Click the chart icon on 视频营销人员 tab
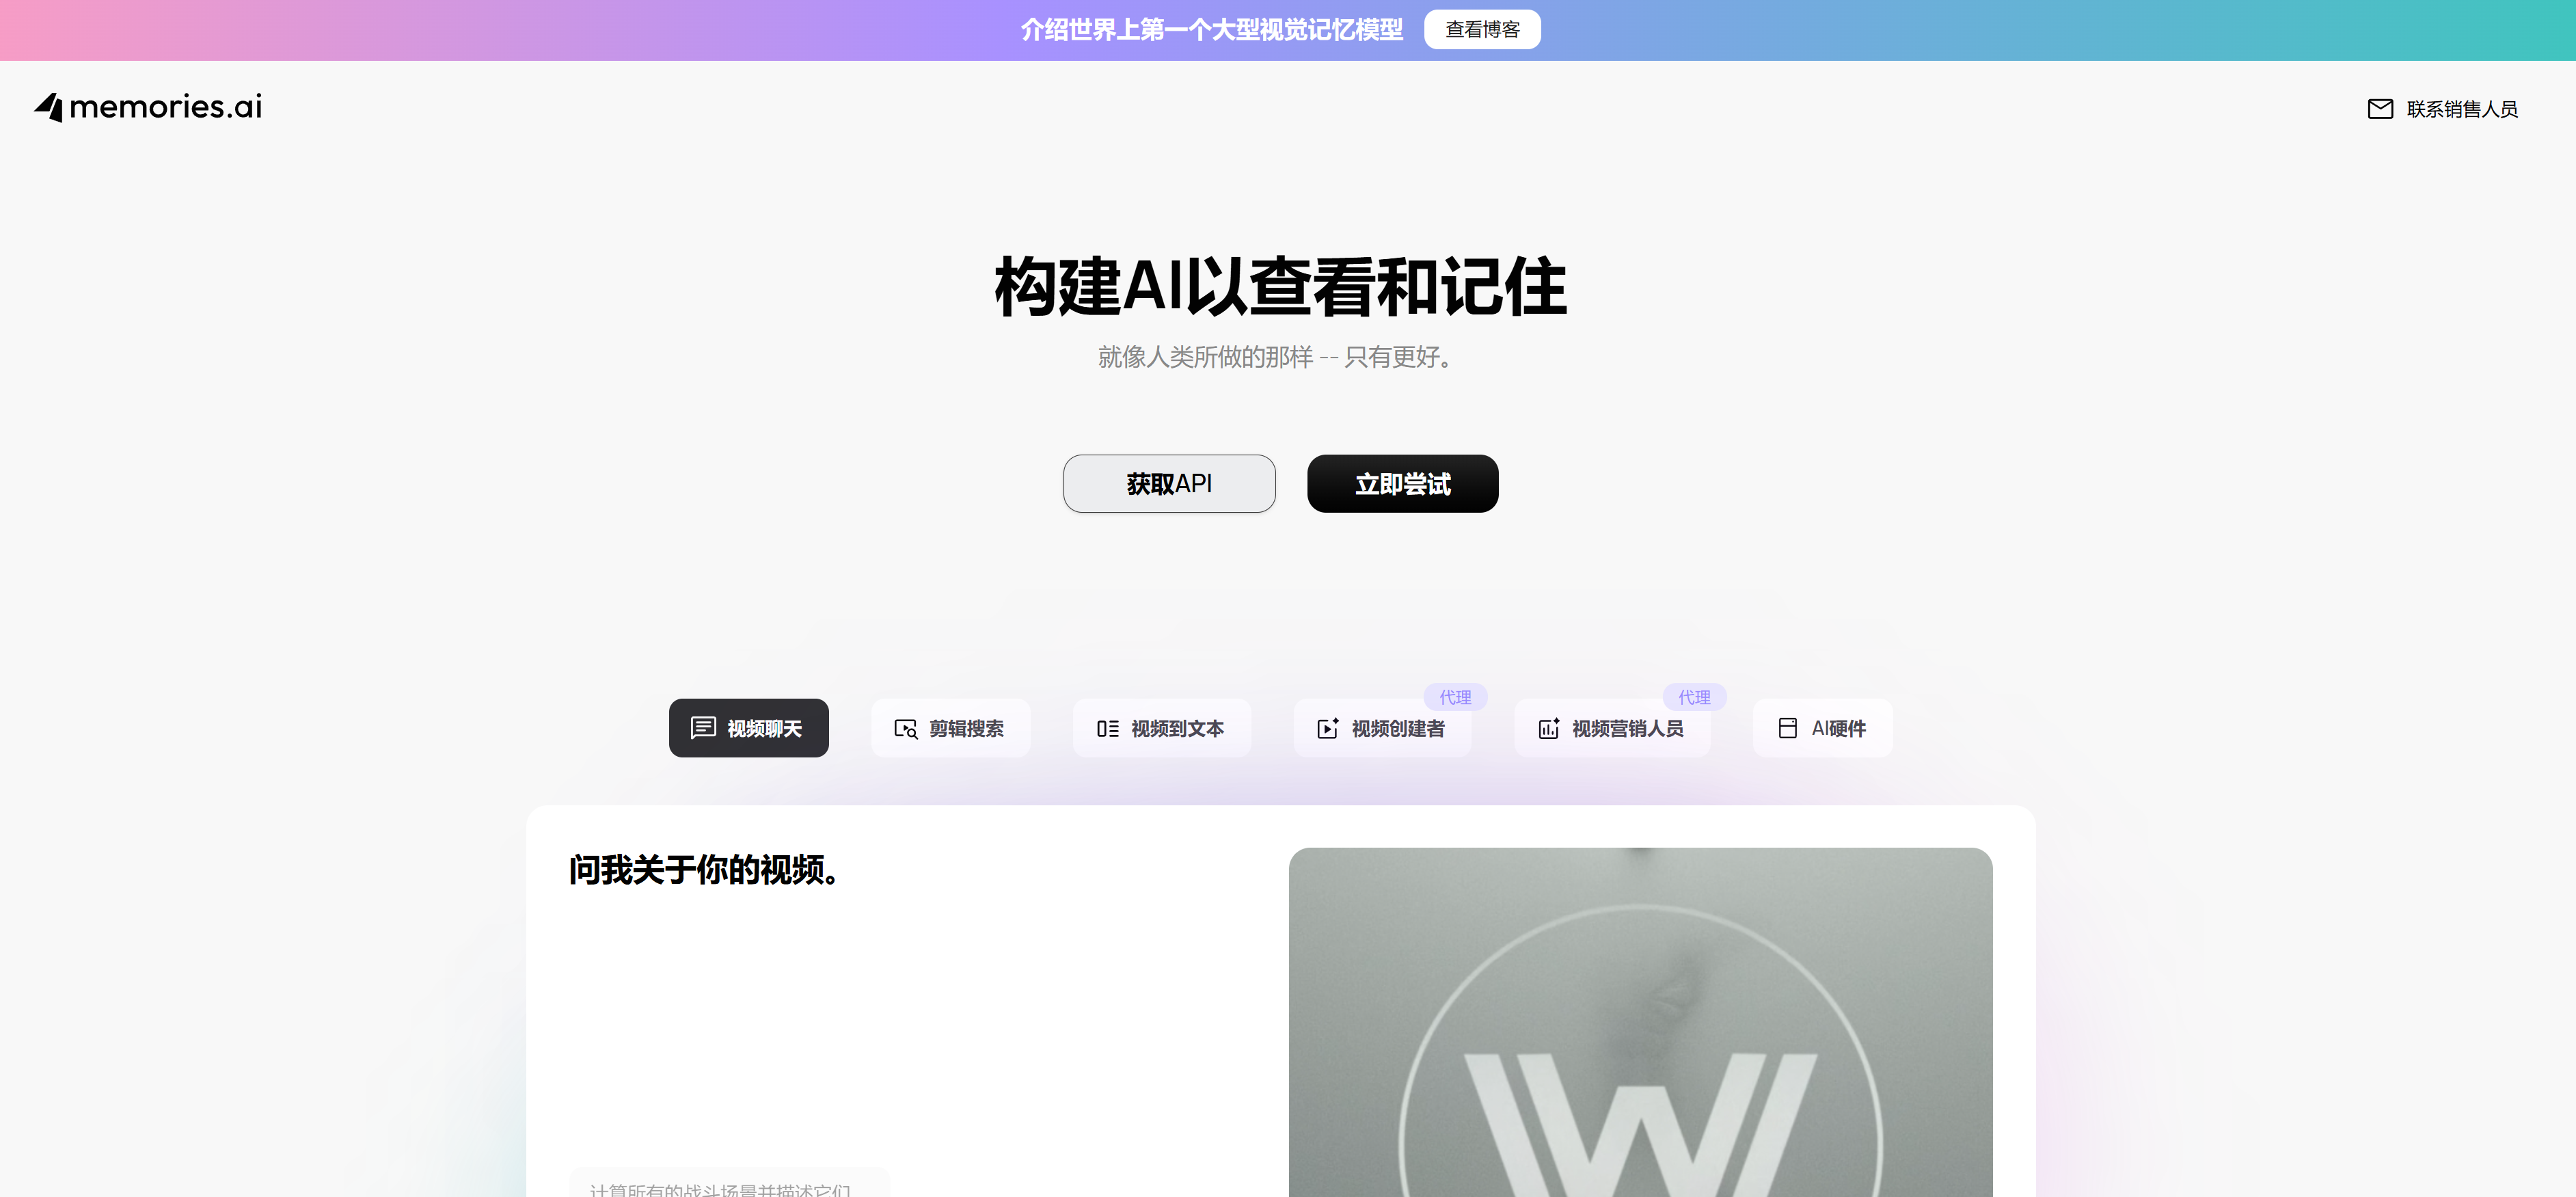 [1548, 728]
